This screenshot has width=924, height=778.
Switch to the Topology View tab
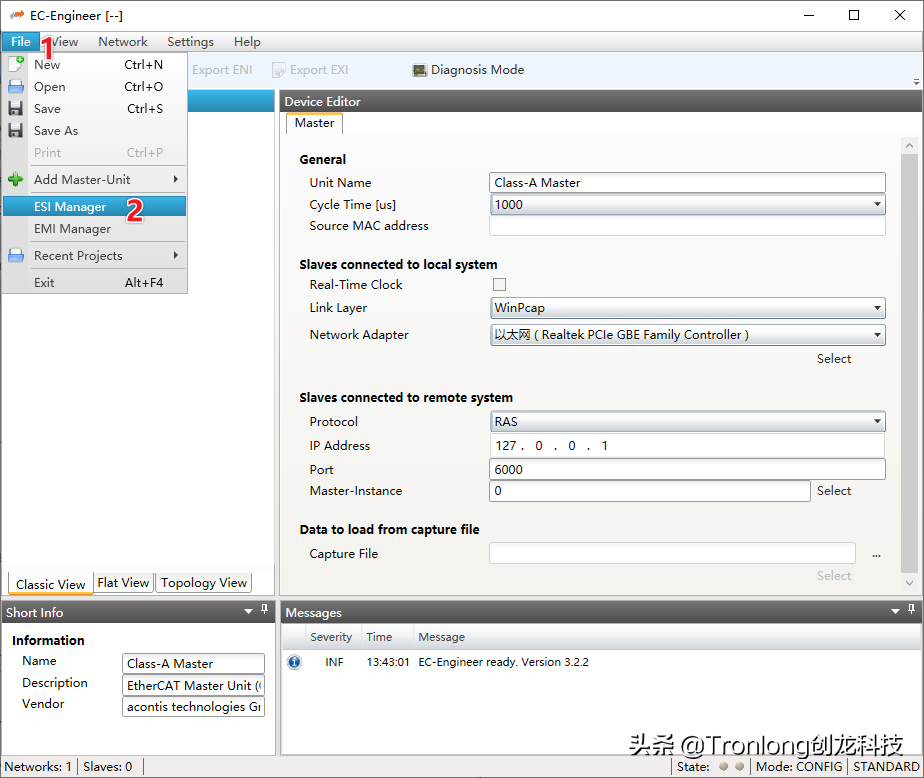[x=203, y=582]
